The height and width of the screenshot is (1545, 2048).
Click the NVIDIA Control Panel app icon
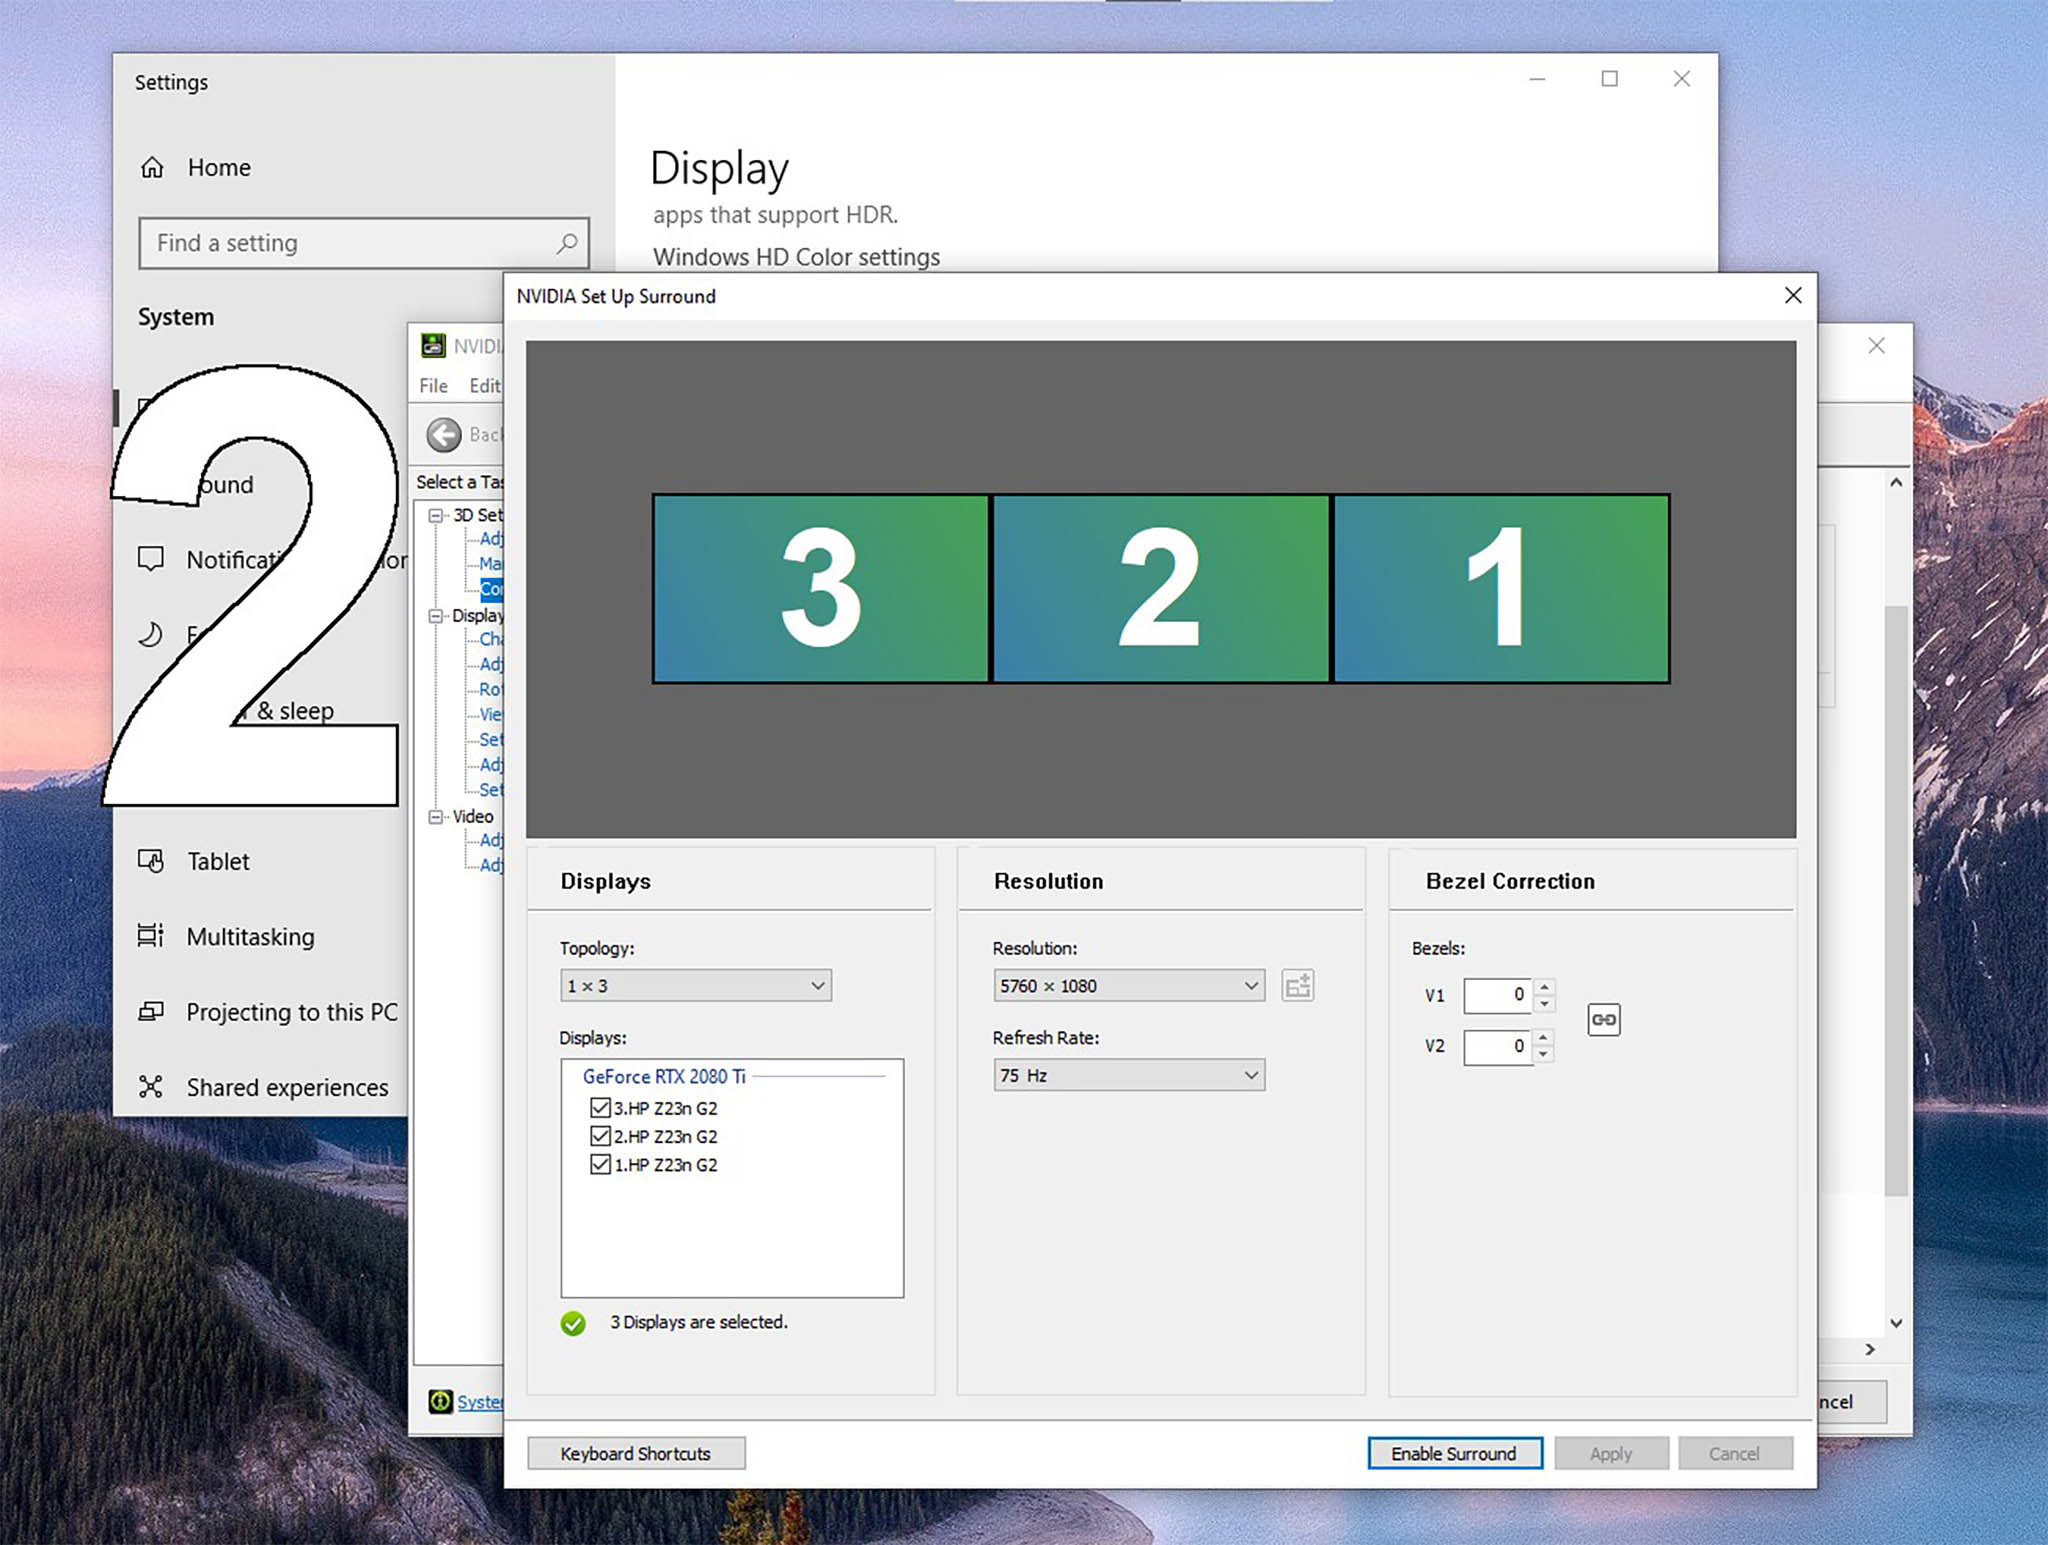click(433, 346)
